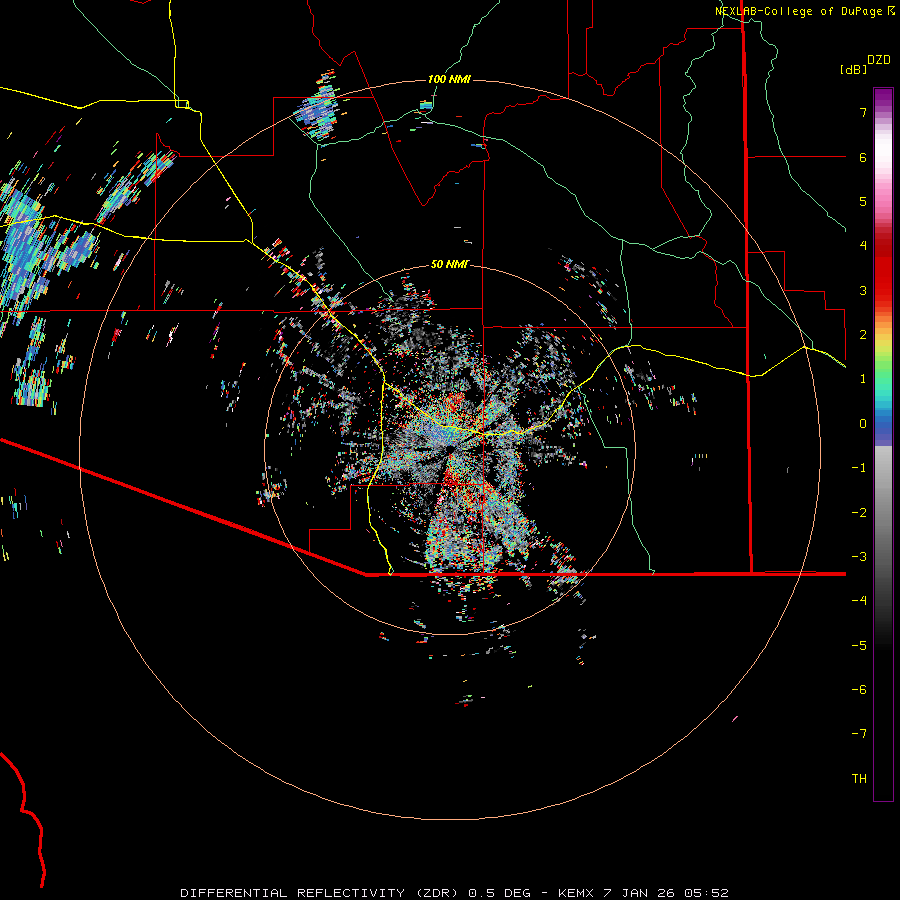Screen dimensions: 900x900
Task: Click the -3 value on the scale
Action: point(859,557)
